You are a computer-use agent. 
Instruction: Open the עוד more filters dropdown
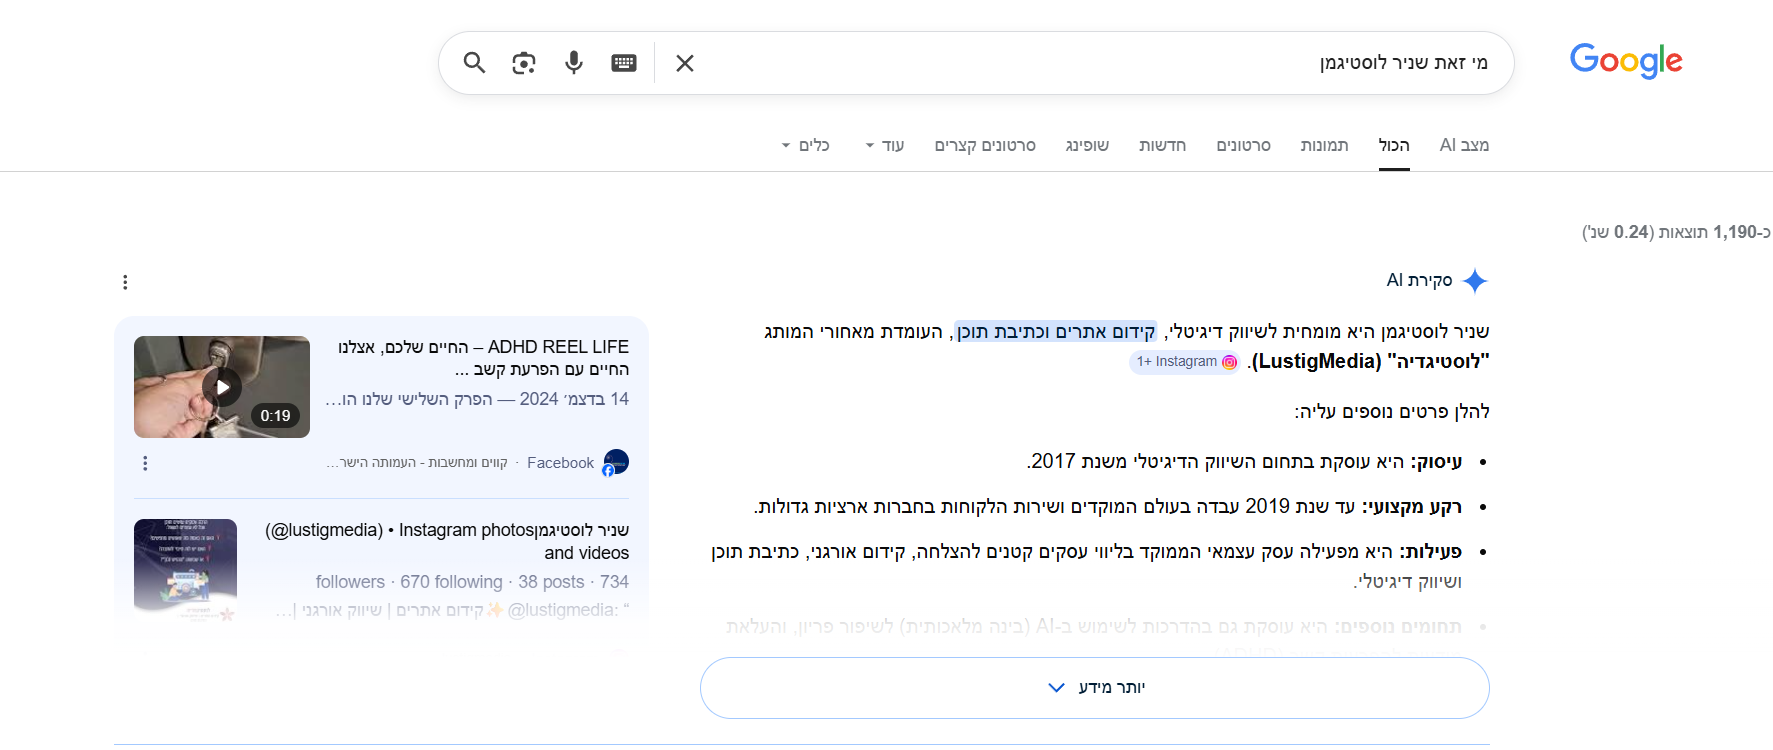click(x=885, y=145)
